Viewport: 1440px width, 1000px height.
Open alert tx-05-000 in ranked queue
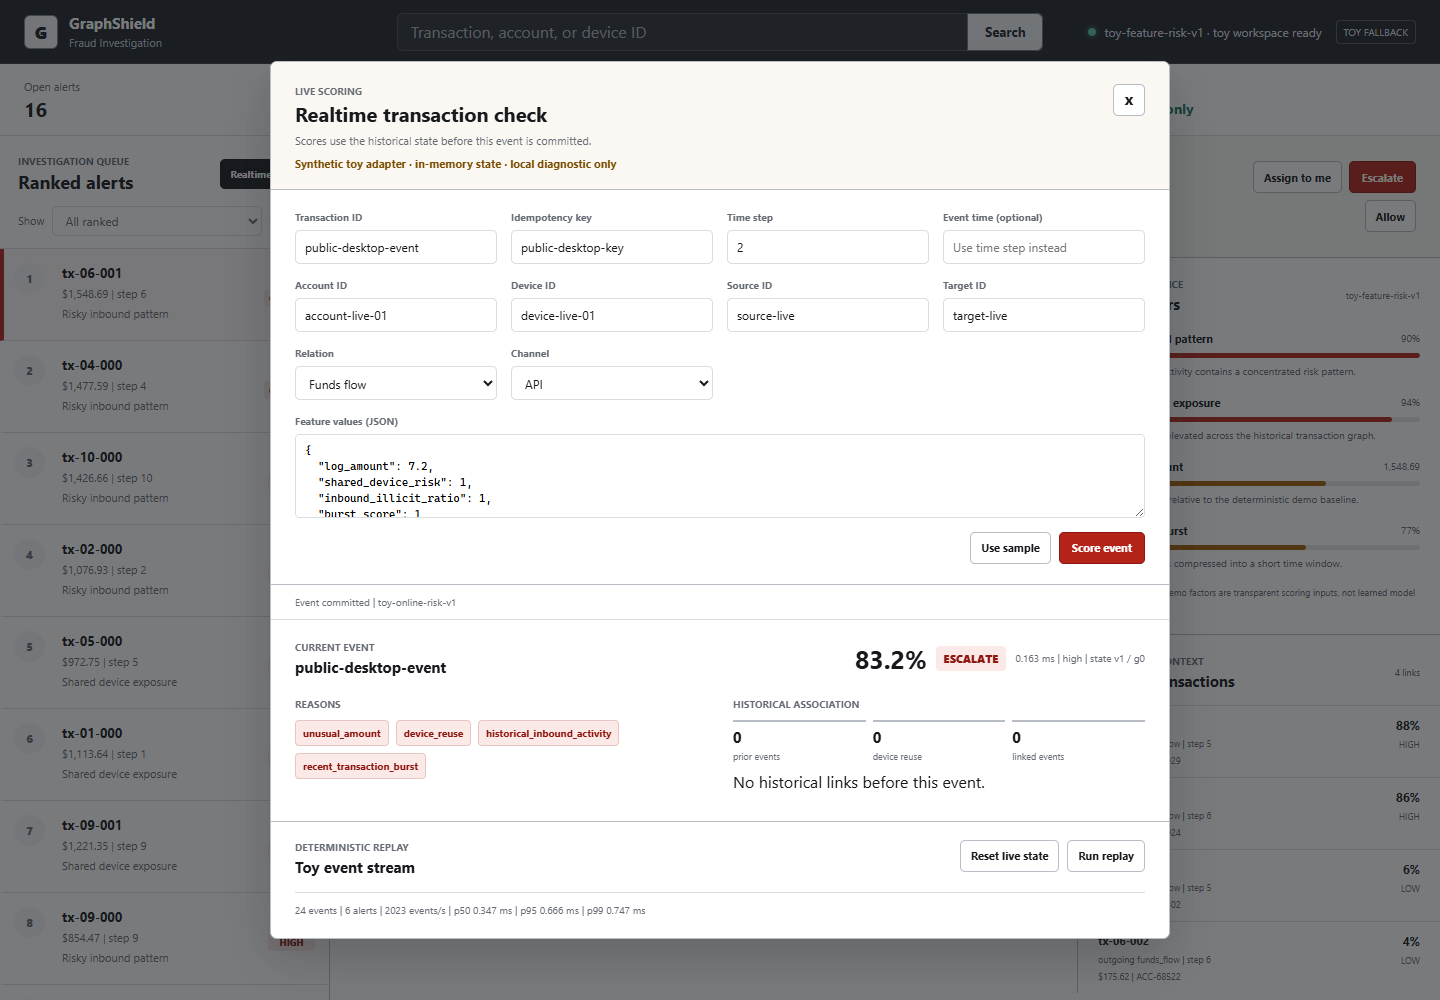click(x=136, y=662)
